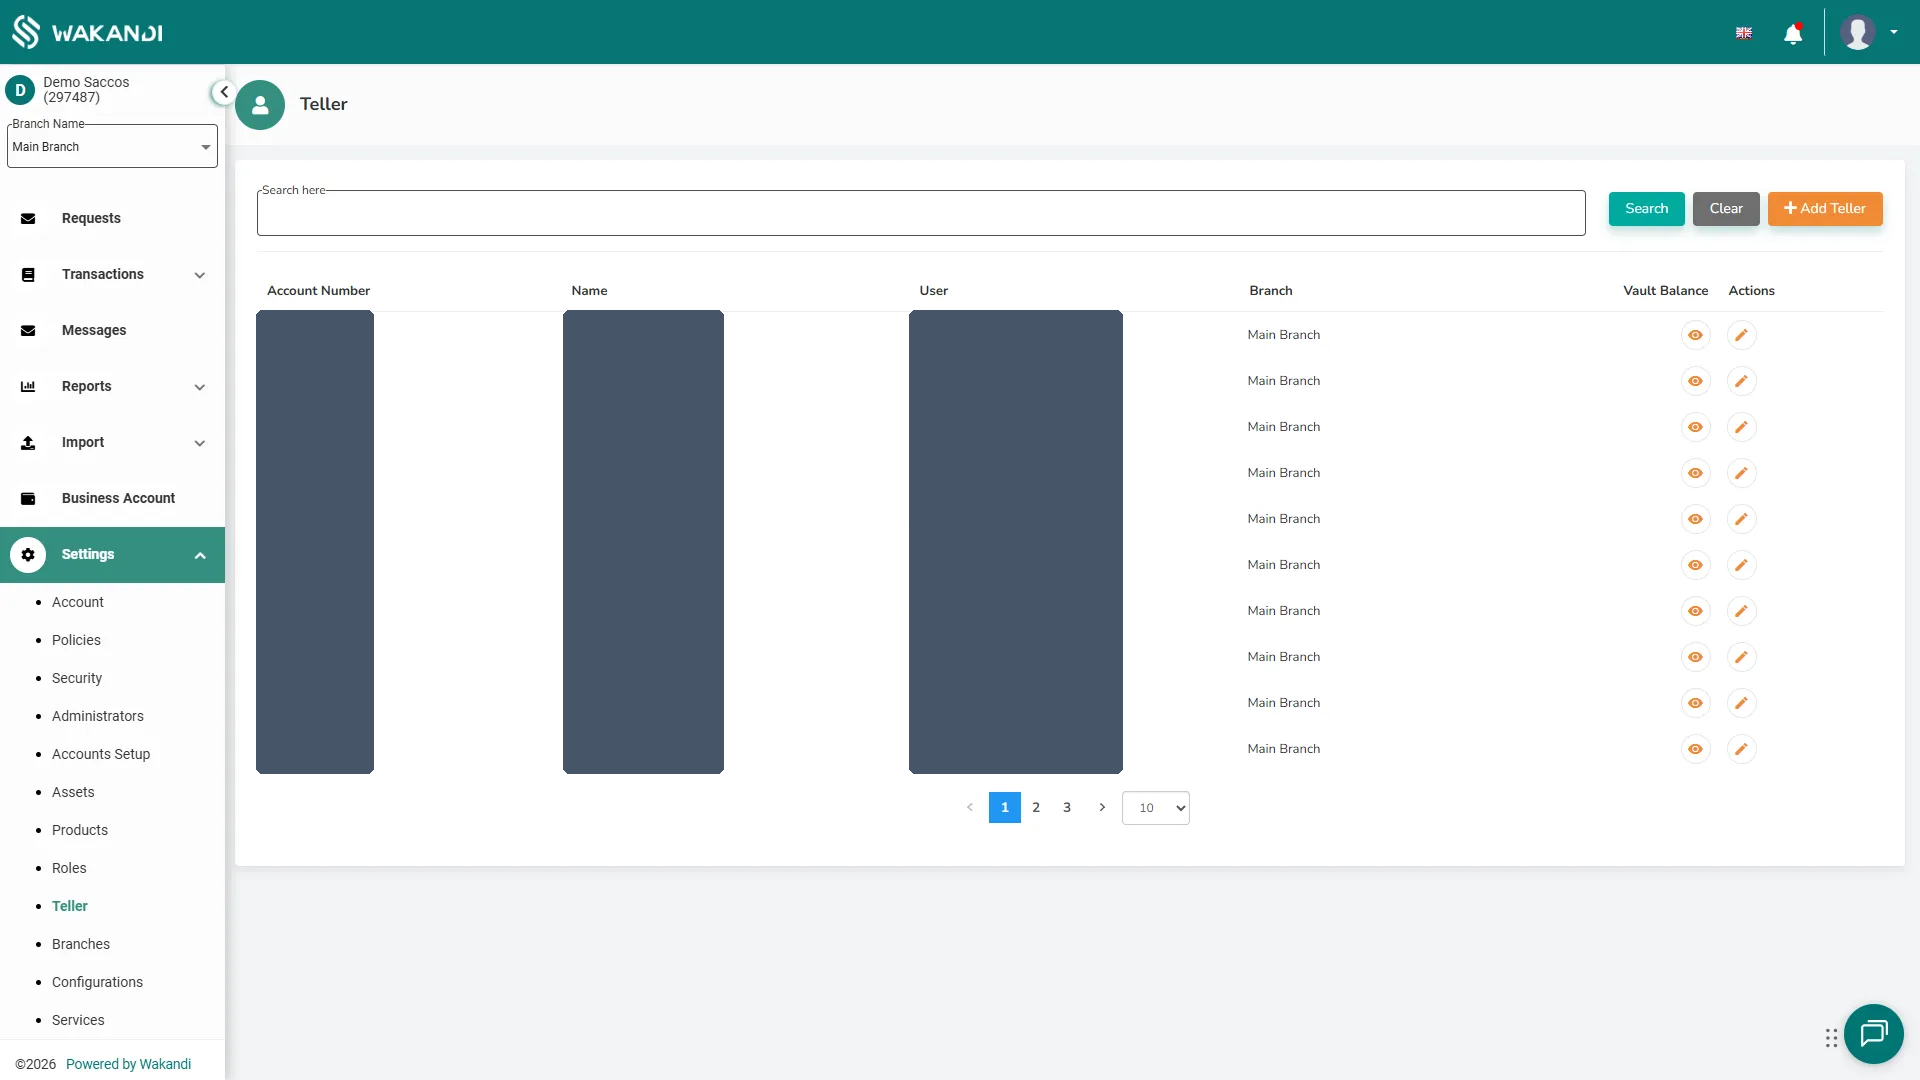Open Roles settings item

[69, 868]
